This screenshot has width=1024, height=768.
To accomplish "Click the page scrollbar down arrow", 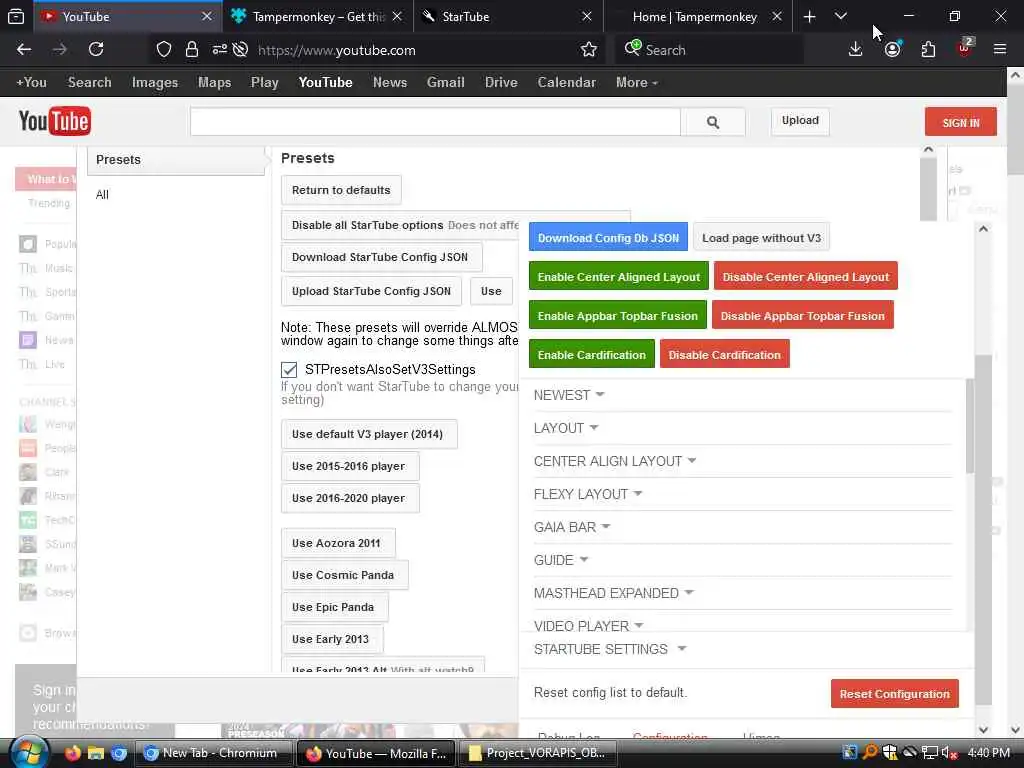I will (x=1015, y=729).
